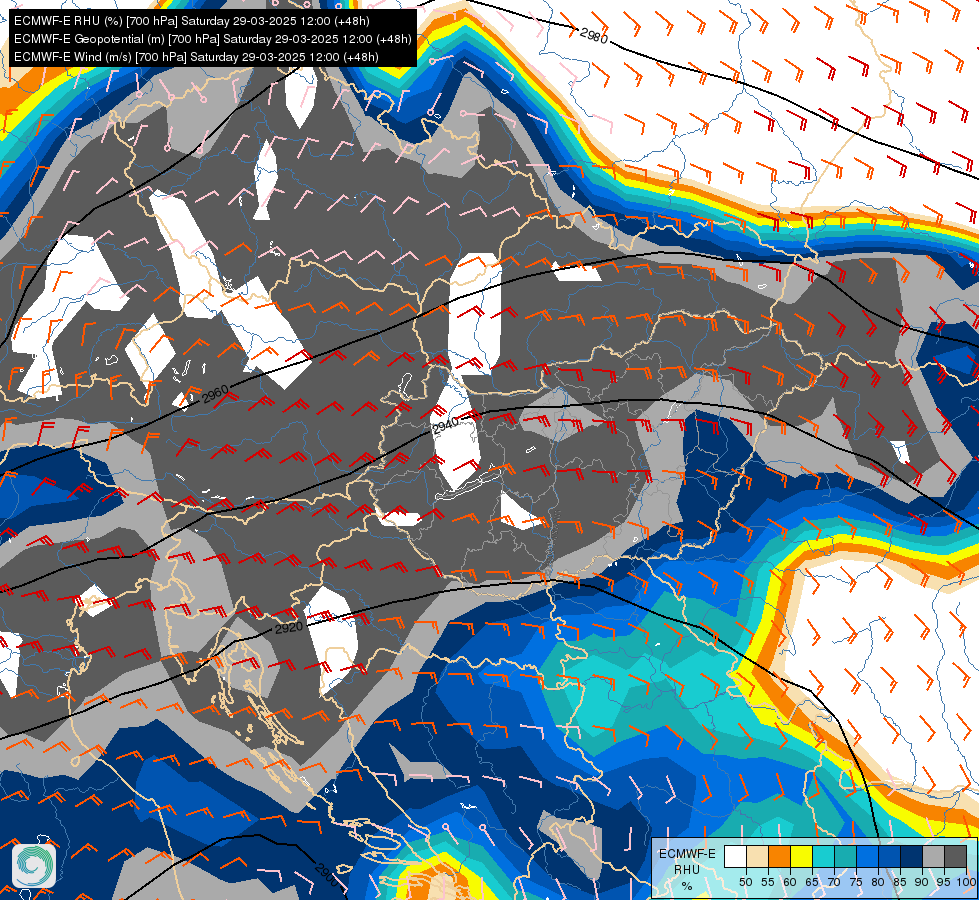Click the 2960 geopotential contour label
This screenshot has height=900, width=979.
pyautogui.click(x=215, y=395)
